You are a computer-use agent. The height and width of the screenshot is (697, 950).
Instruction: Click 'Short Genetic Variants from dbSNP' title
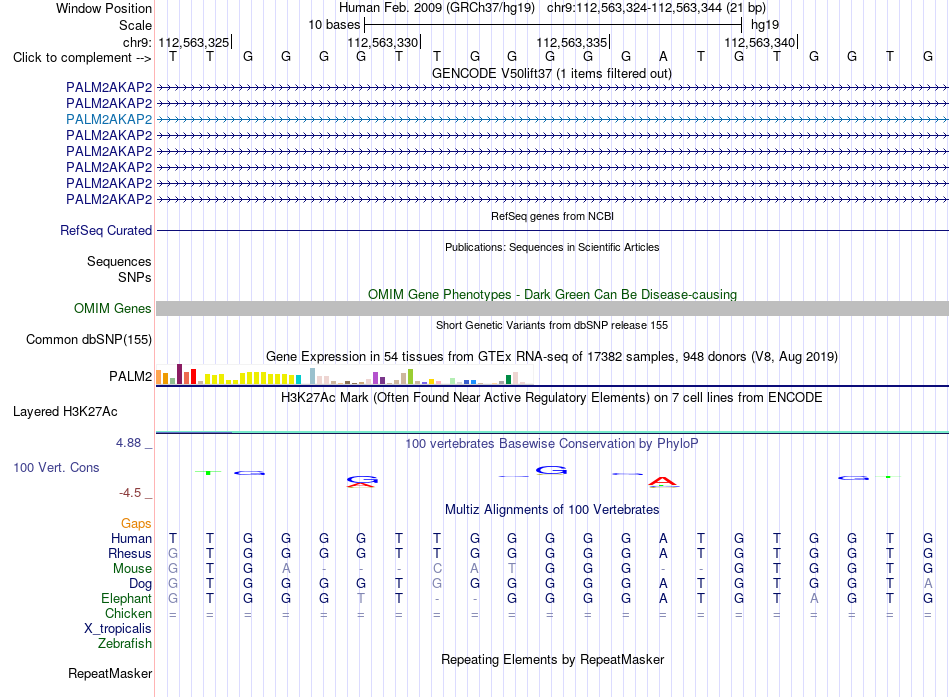point(552,325)
